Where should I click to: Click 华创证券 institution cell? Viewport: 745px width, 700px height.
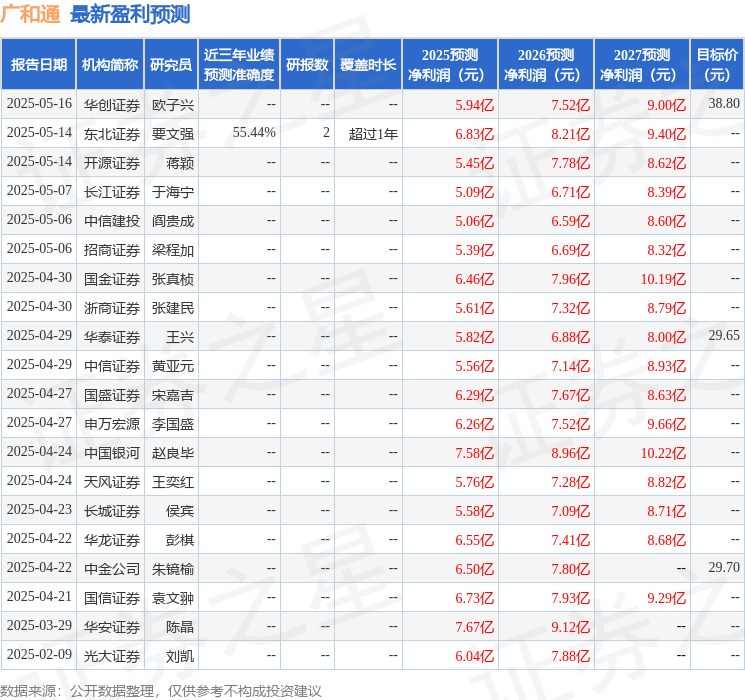point(112,105)
